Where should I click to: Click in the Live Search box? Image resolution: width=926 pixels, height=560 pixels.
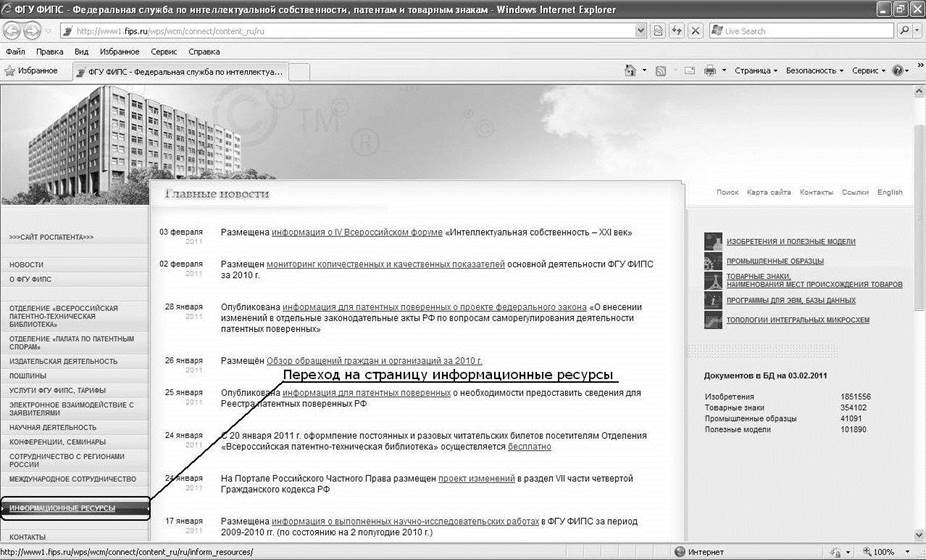[x=803, y=31]
